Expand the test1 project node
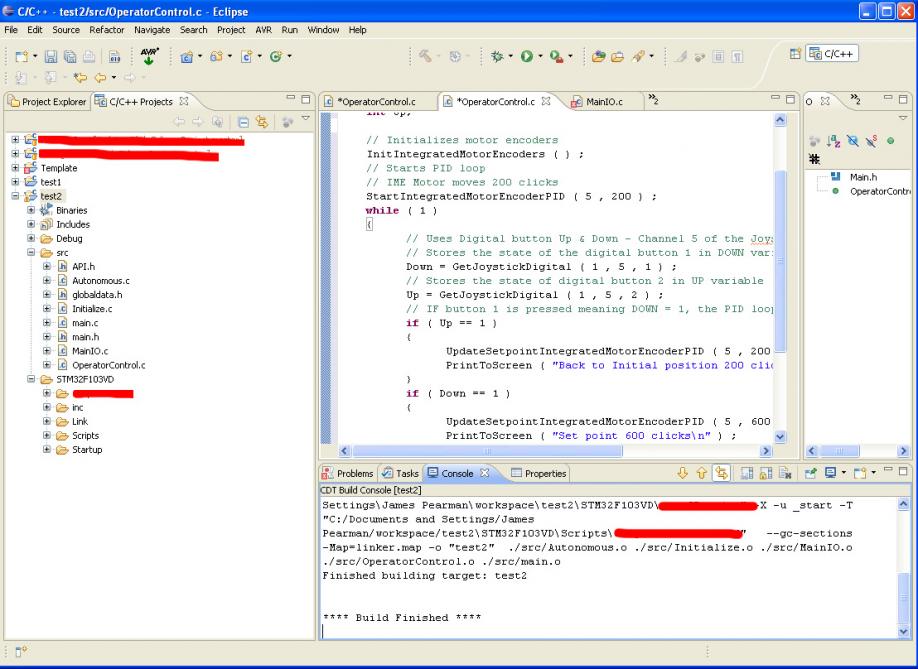The width and height of the screenshot is (918, 669). (15, 182)
